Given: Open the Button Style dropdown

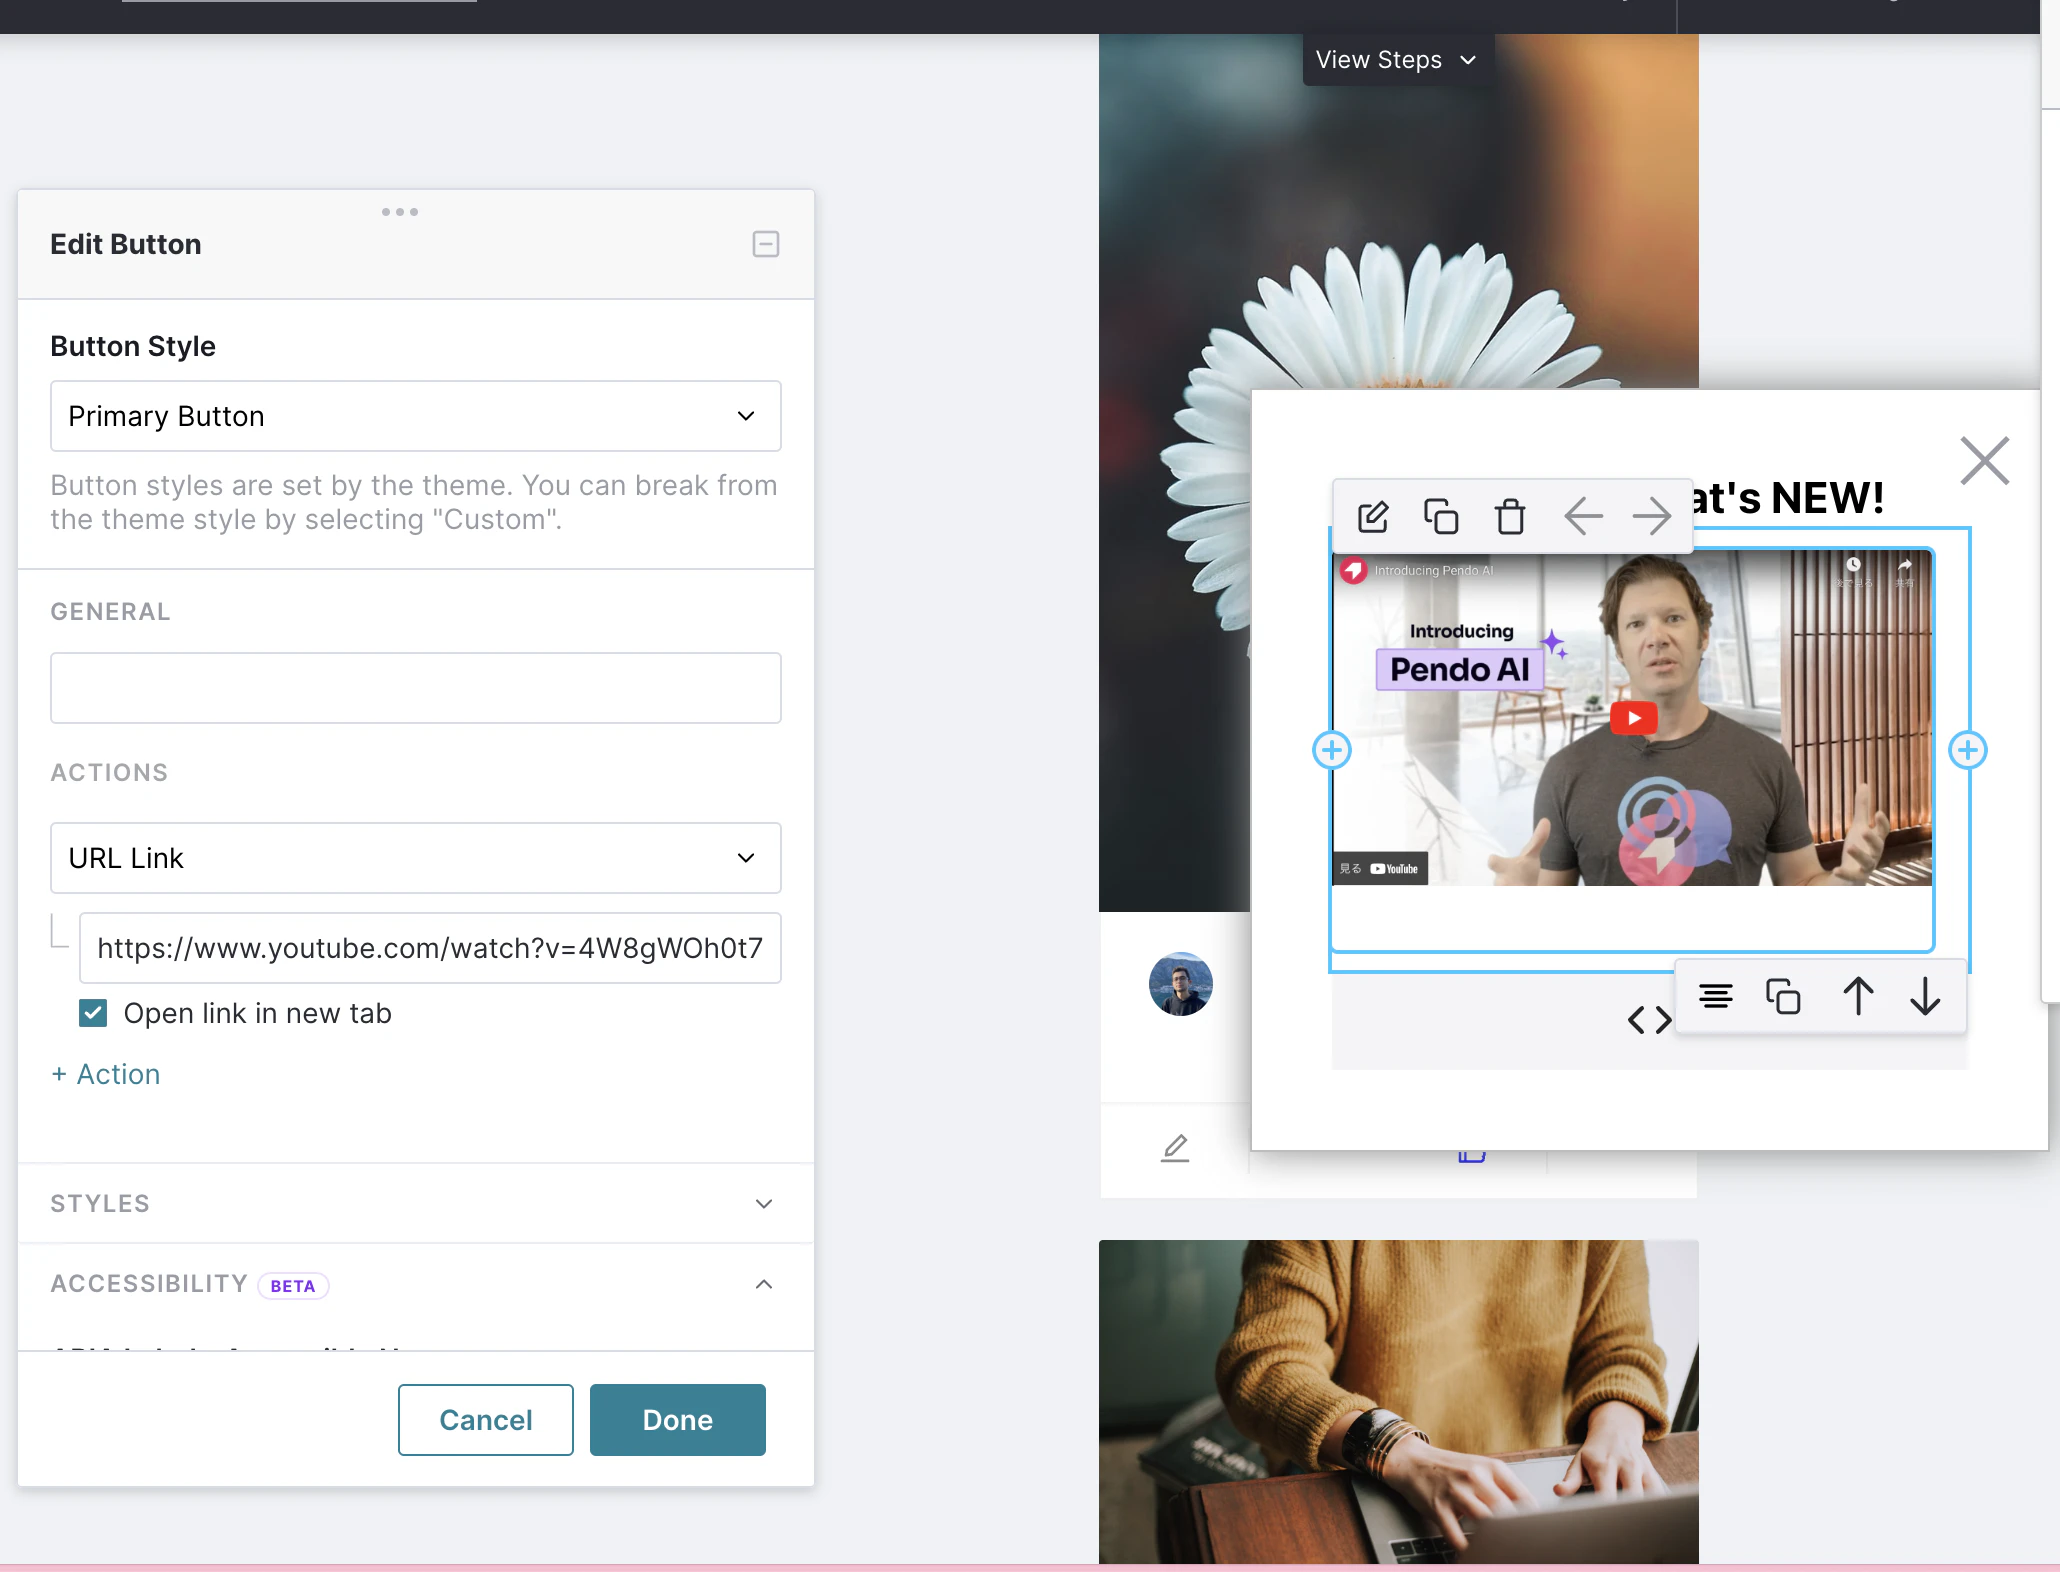Looking at the screenshot, I should [416, 416].
